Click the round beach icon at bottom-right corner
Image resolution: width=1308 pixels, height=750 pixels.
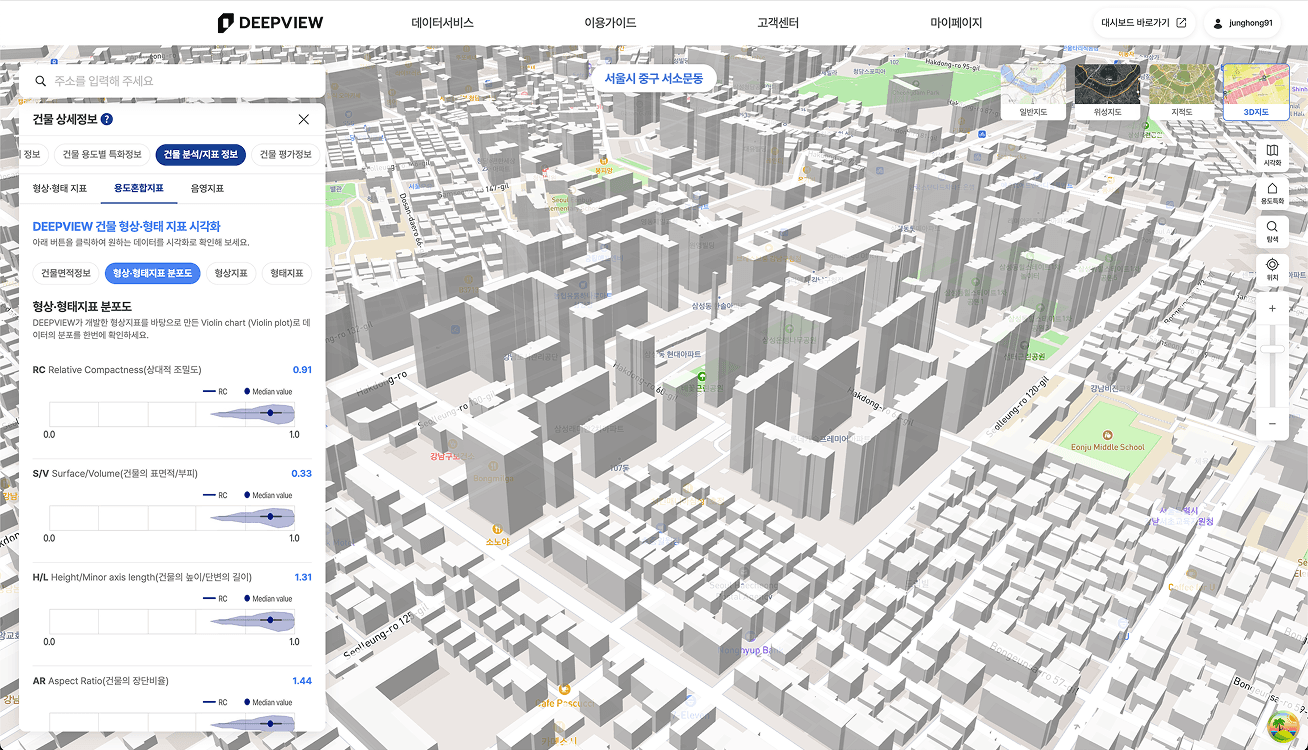pyautogui.click(x=1282, y=725)
